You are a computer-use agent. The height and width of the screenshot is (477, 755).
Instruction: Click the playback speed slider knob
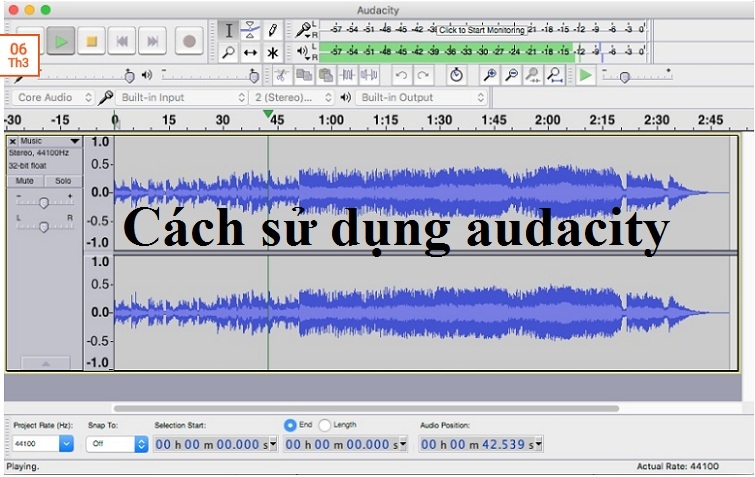pos(625,77)
